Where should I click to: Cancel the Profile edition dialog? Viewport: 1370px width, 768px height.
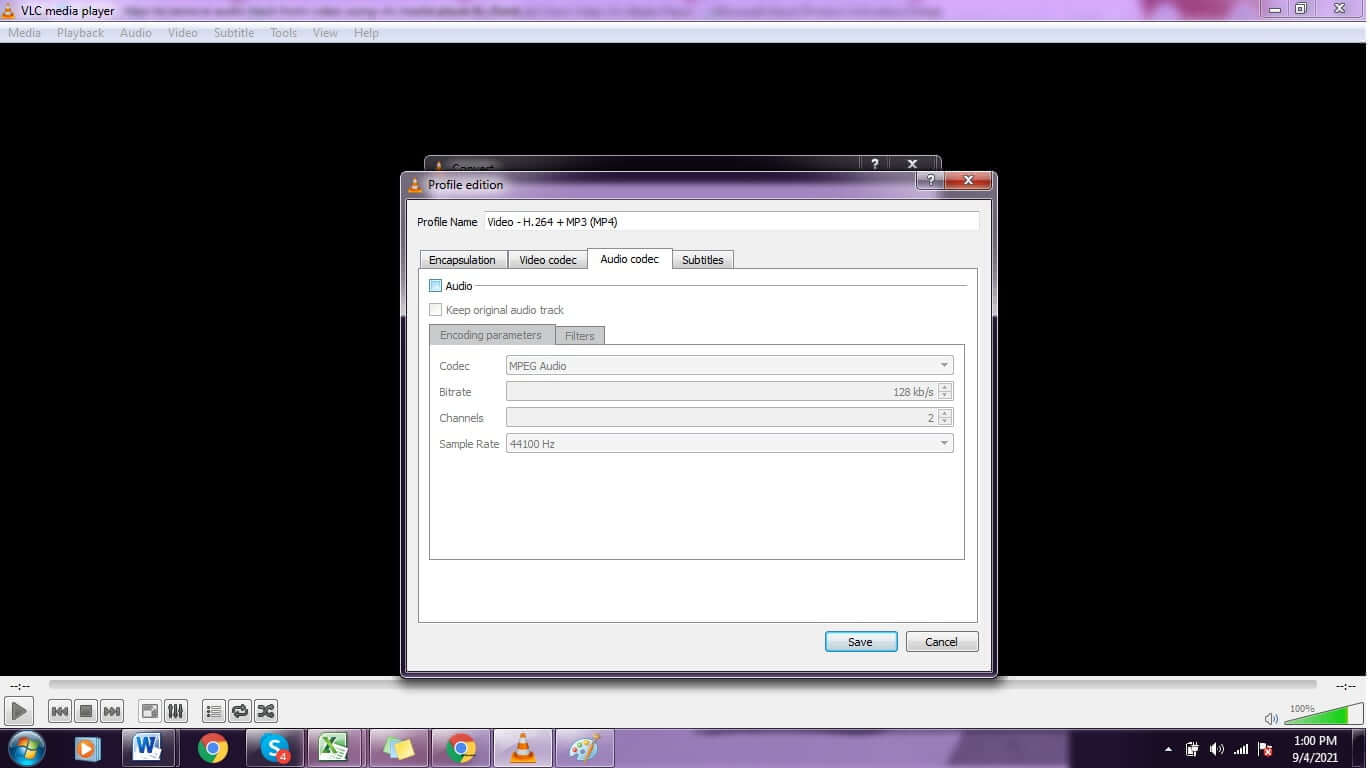click(942, 642)
